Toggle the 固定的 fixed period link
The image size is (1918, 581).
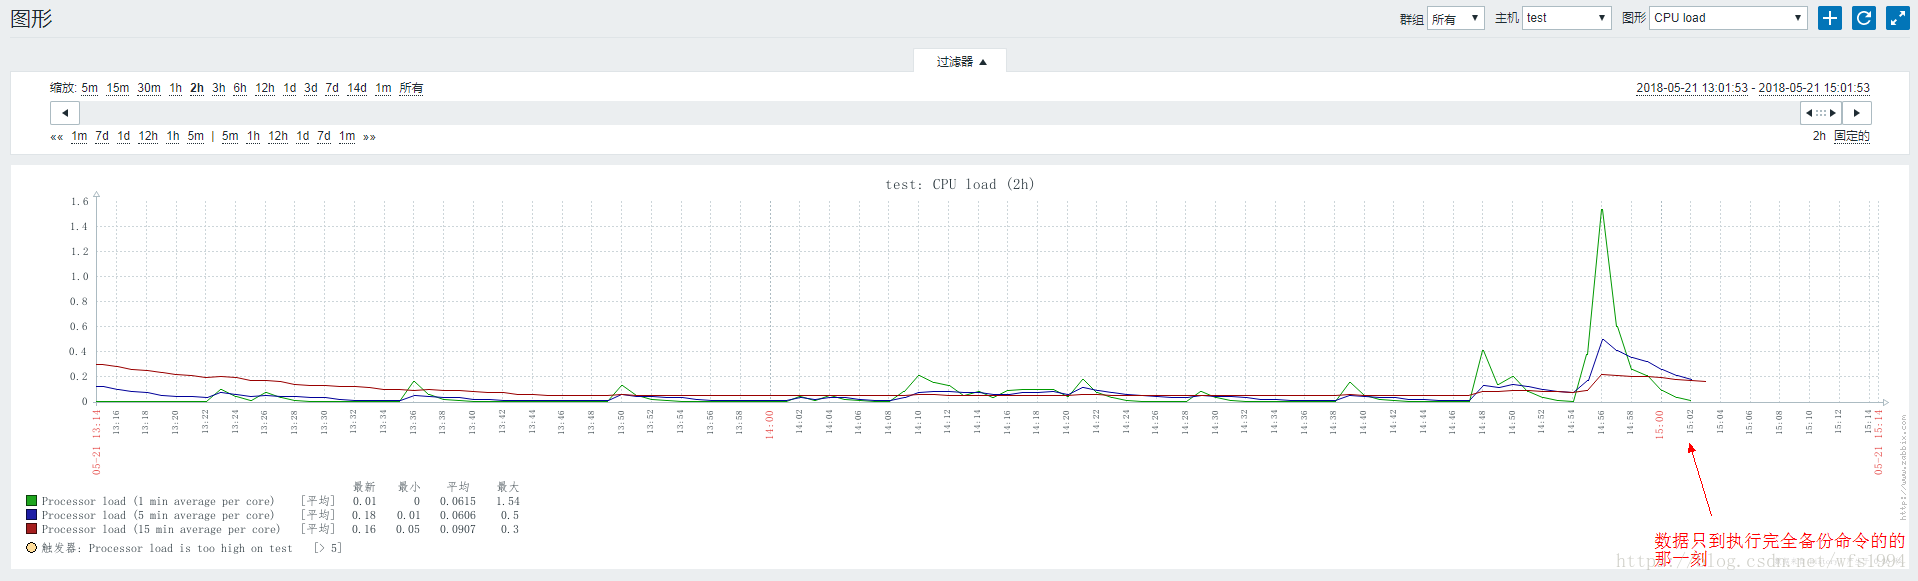coord(1852,136)
